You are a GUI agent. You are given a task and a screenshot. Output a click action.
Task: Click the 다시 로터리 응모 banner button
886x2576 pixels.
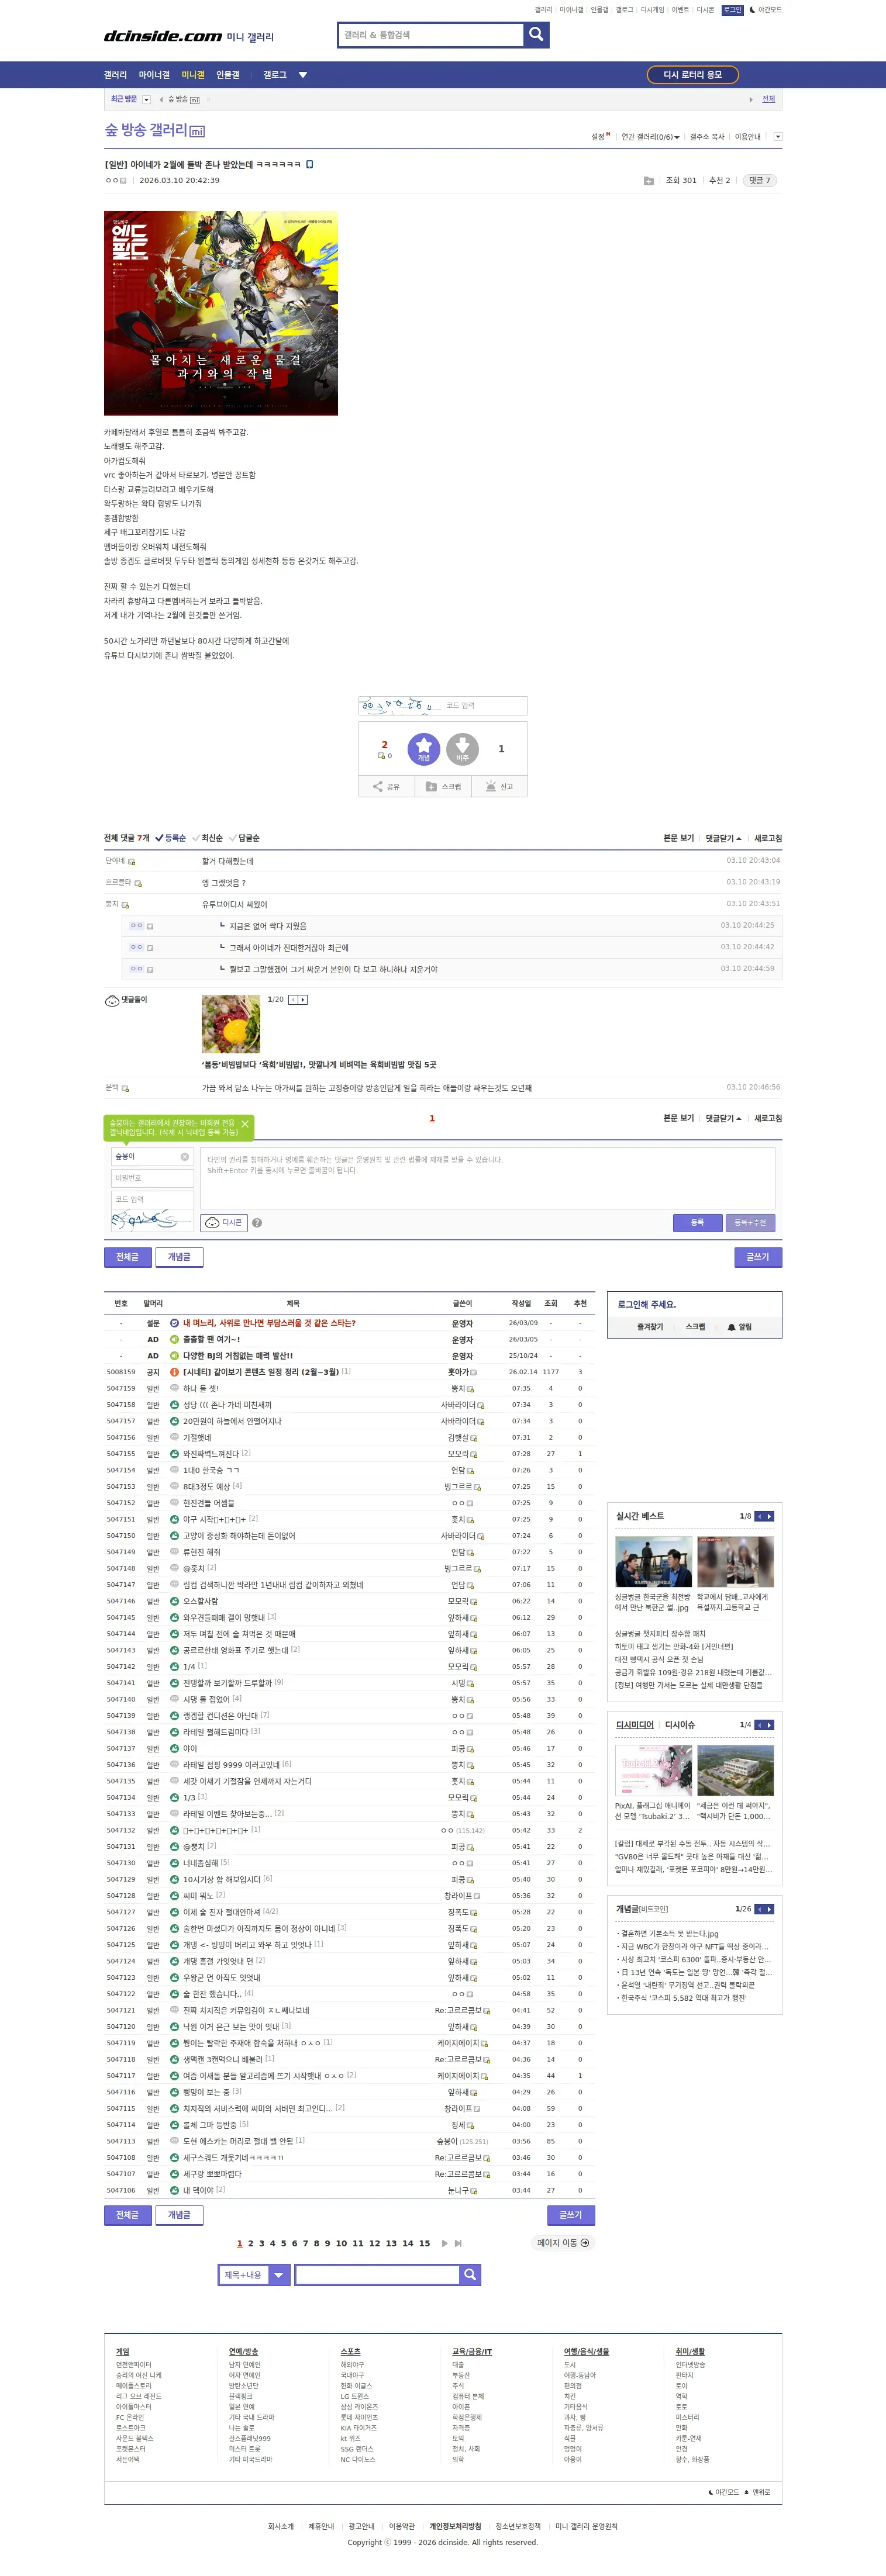coord(693,75)
